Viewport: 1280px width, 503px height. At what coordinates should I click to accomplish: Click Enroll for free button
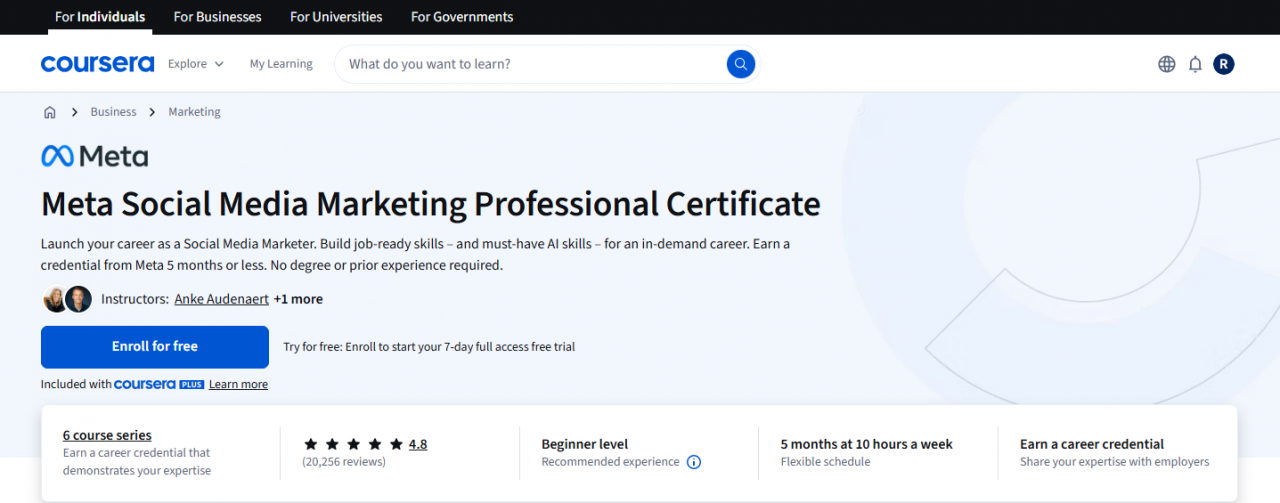pos(155,347)
